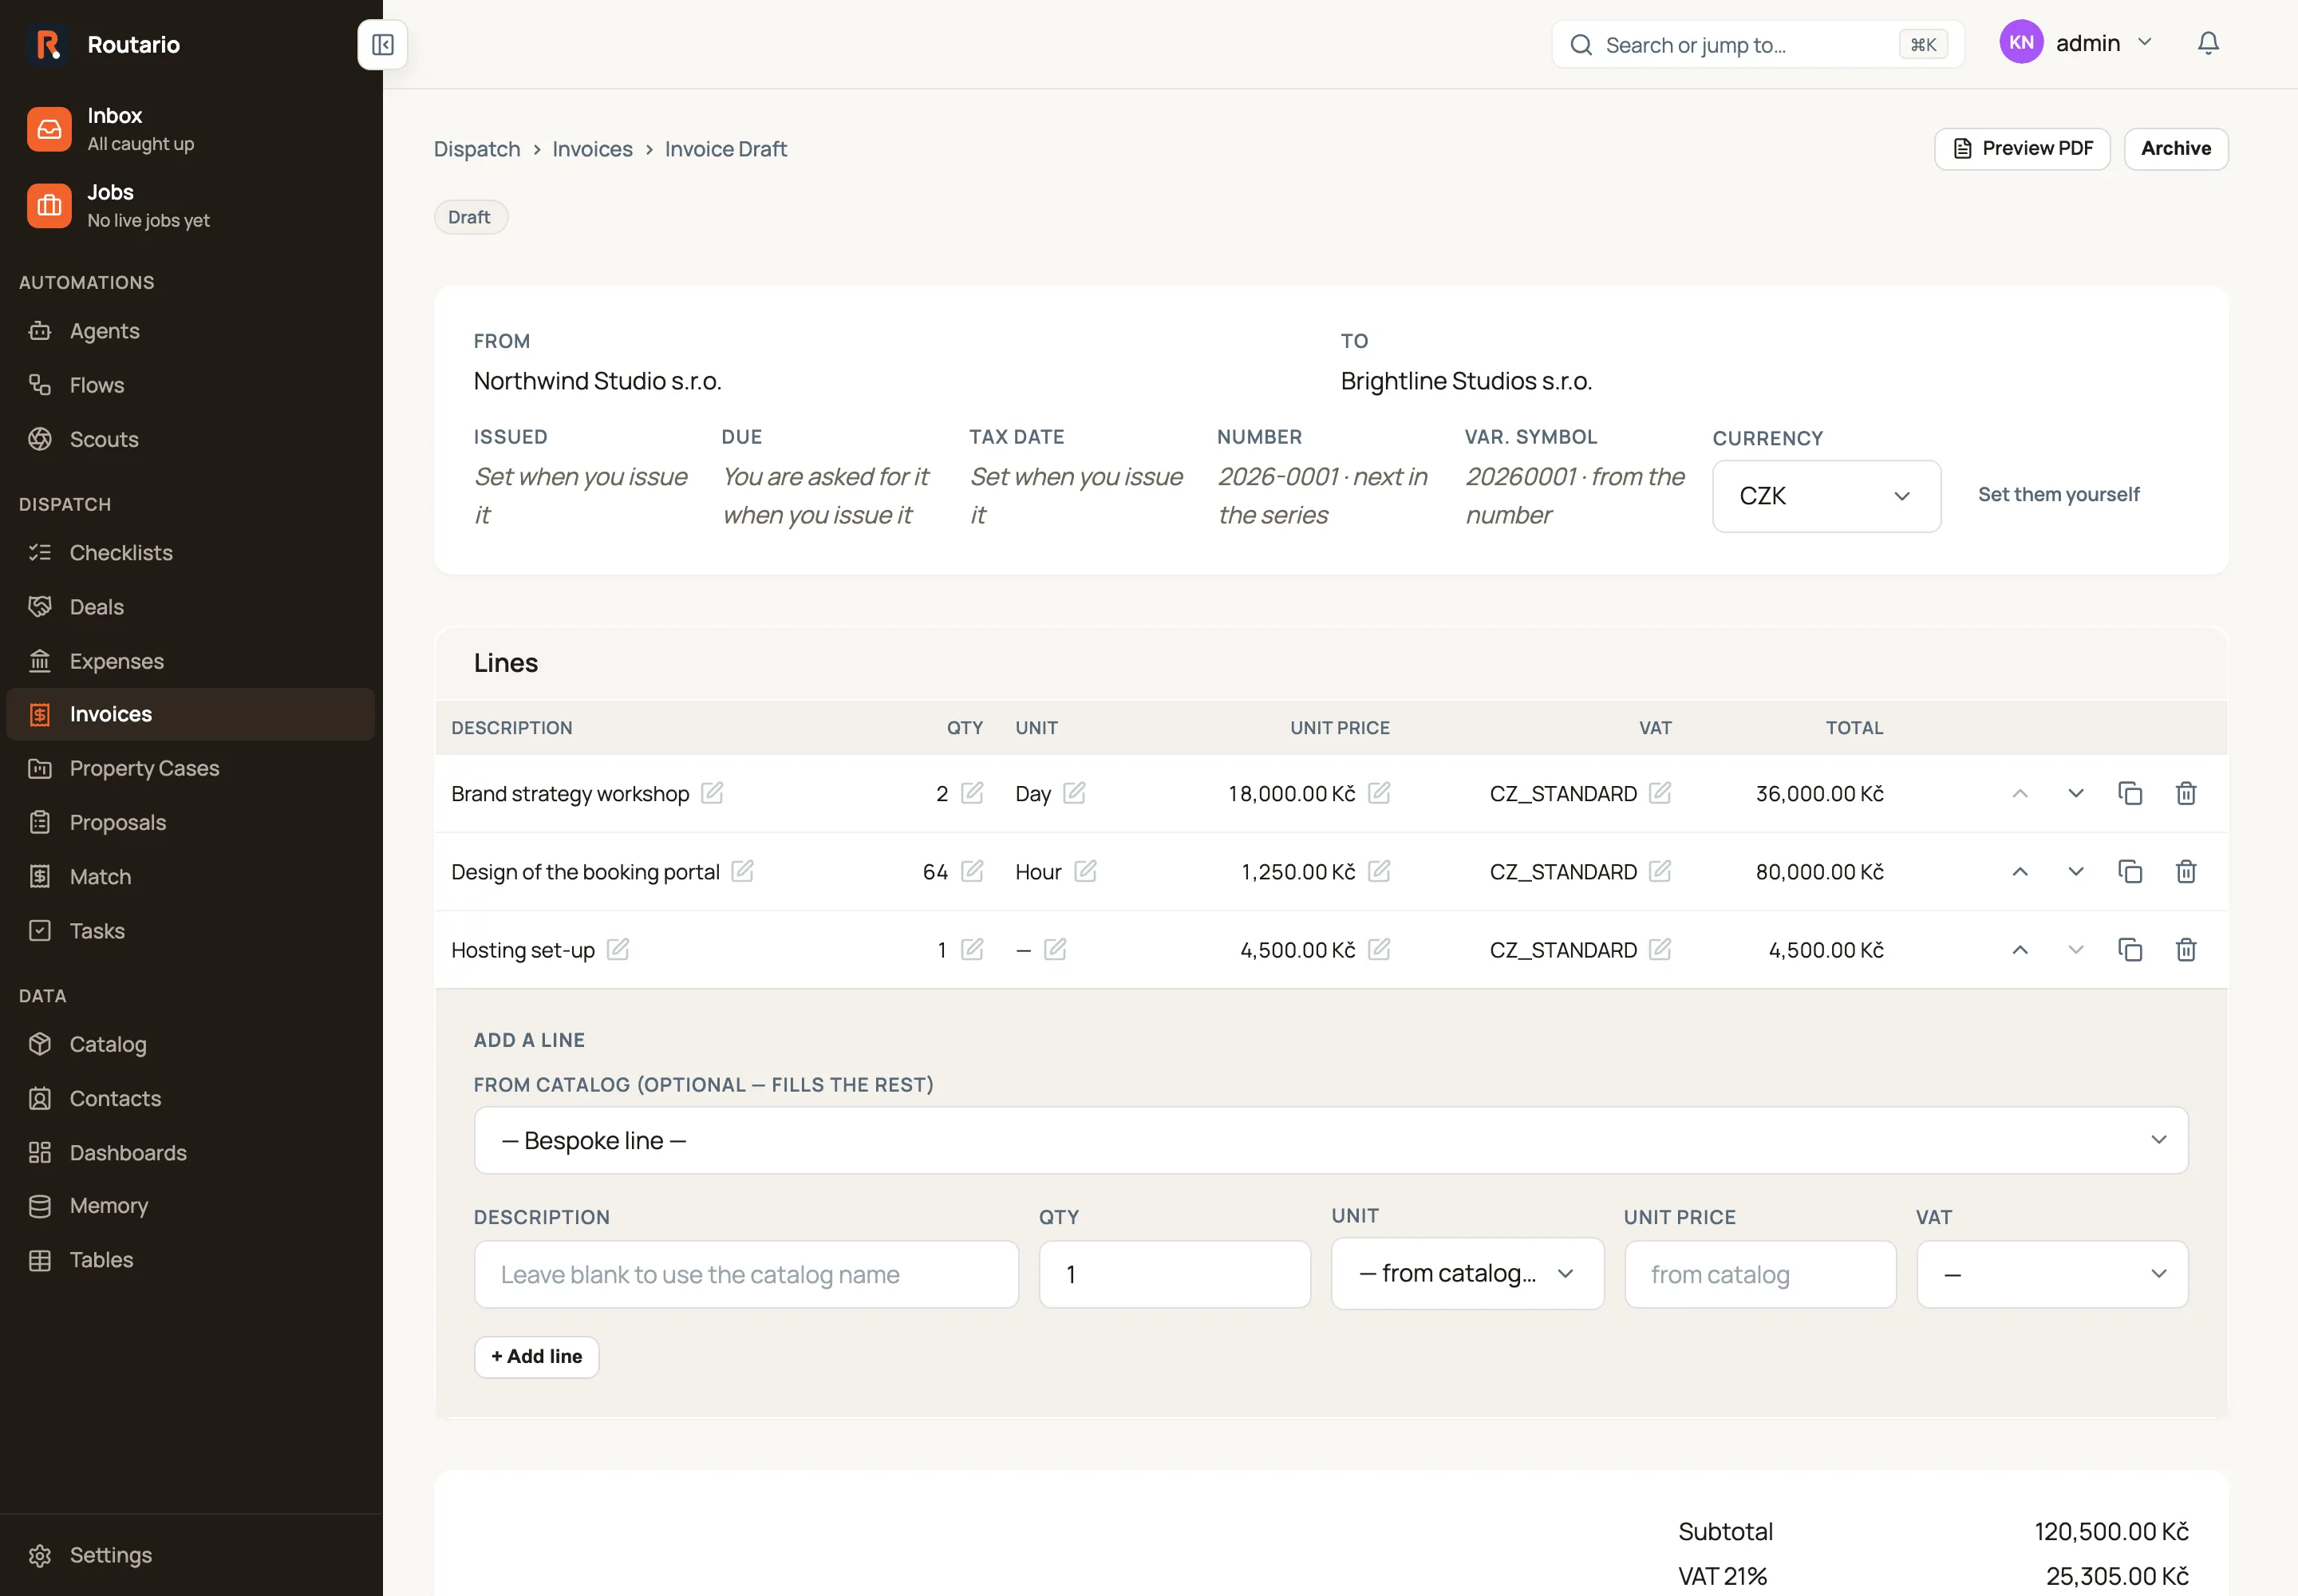The height and width of the screenshot is (1596, 2298).
Task: Edit the unit of the Hosting set-up line
Action: coord(1055,949)
